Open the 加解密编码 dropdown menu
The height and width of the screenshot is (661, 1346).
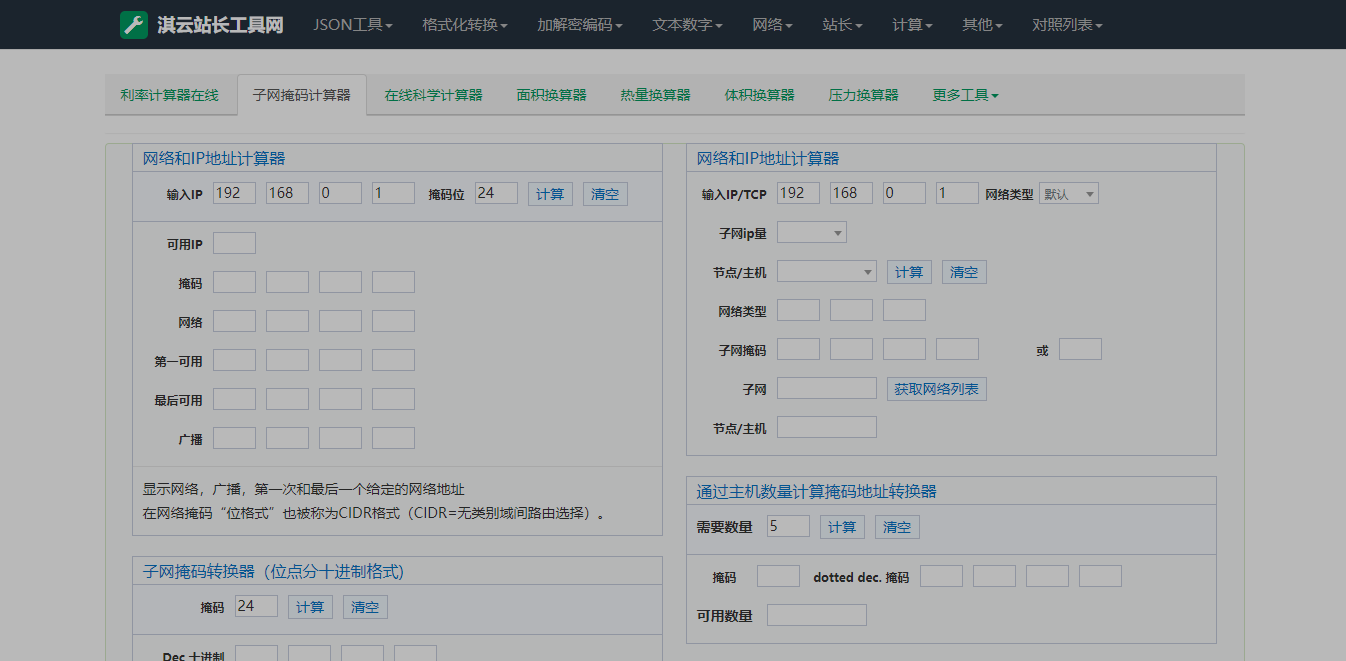[x=580, y=25]
